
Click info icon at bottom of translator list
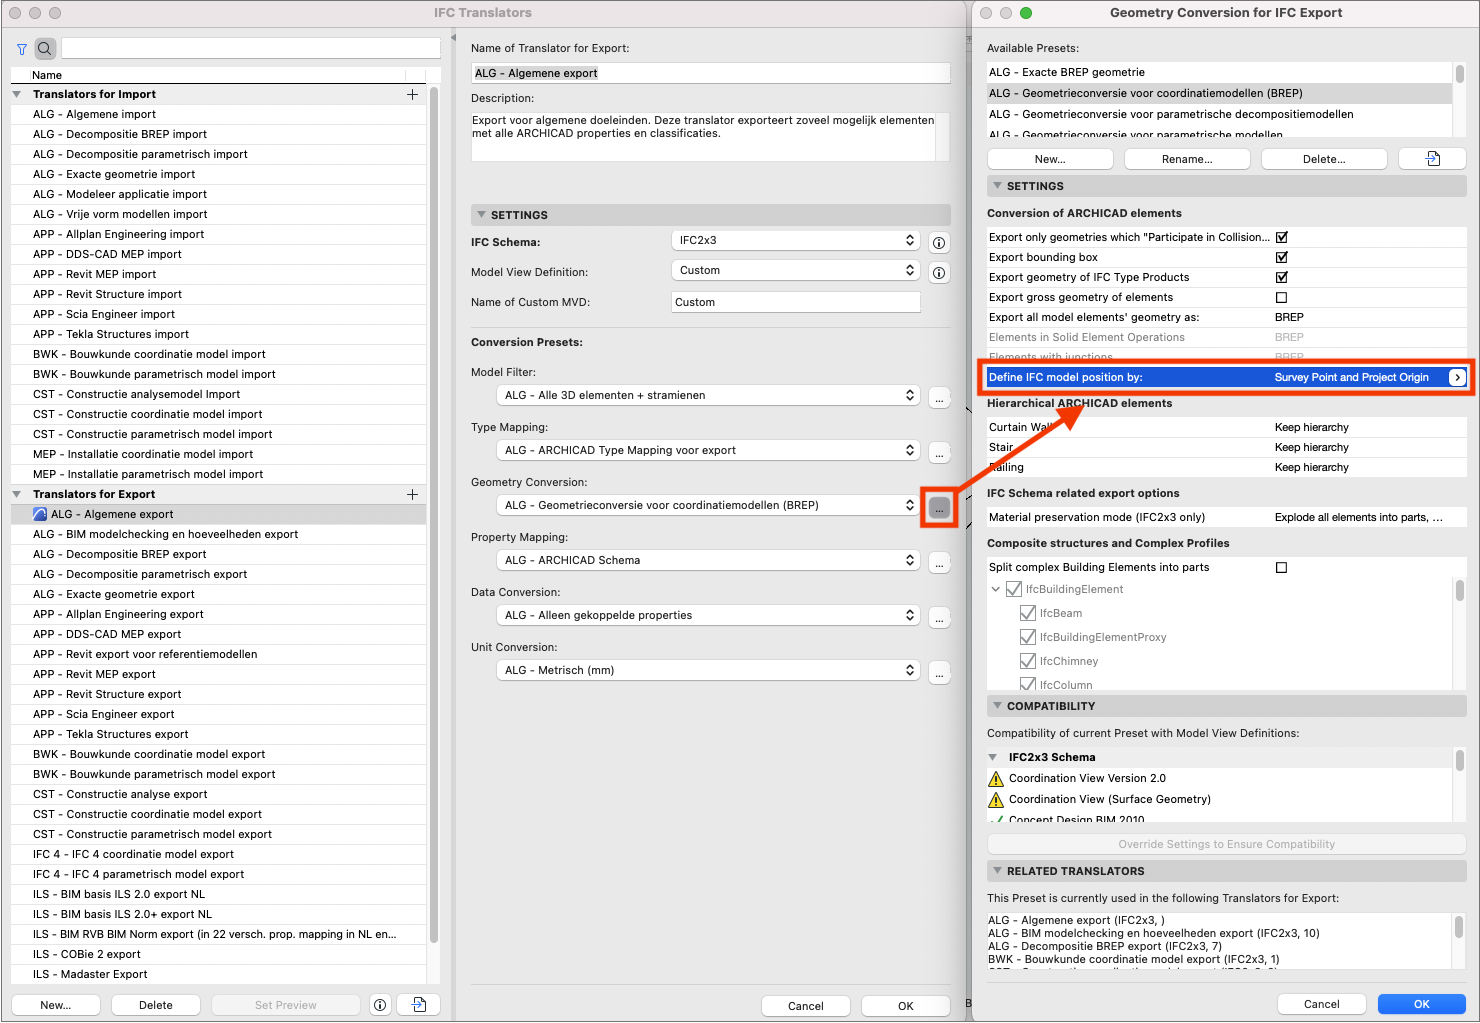(380, 1005)
